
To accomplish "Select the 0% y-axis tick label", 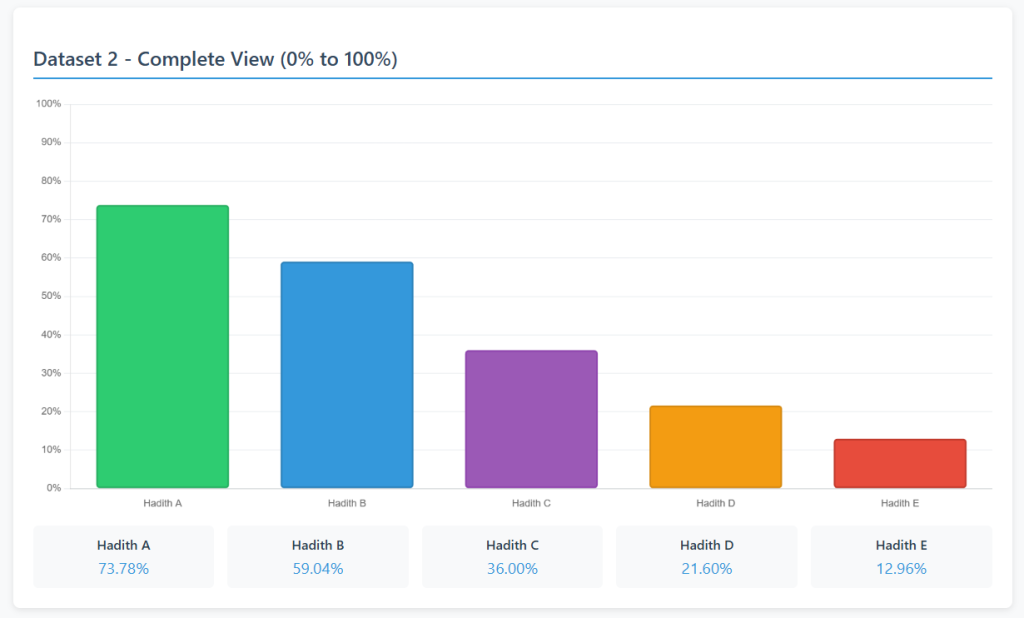I will (53, 488).
